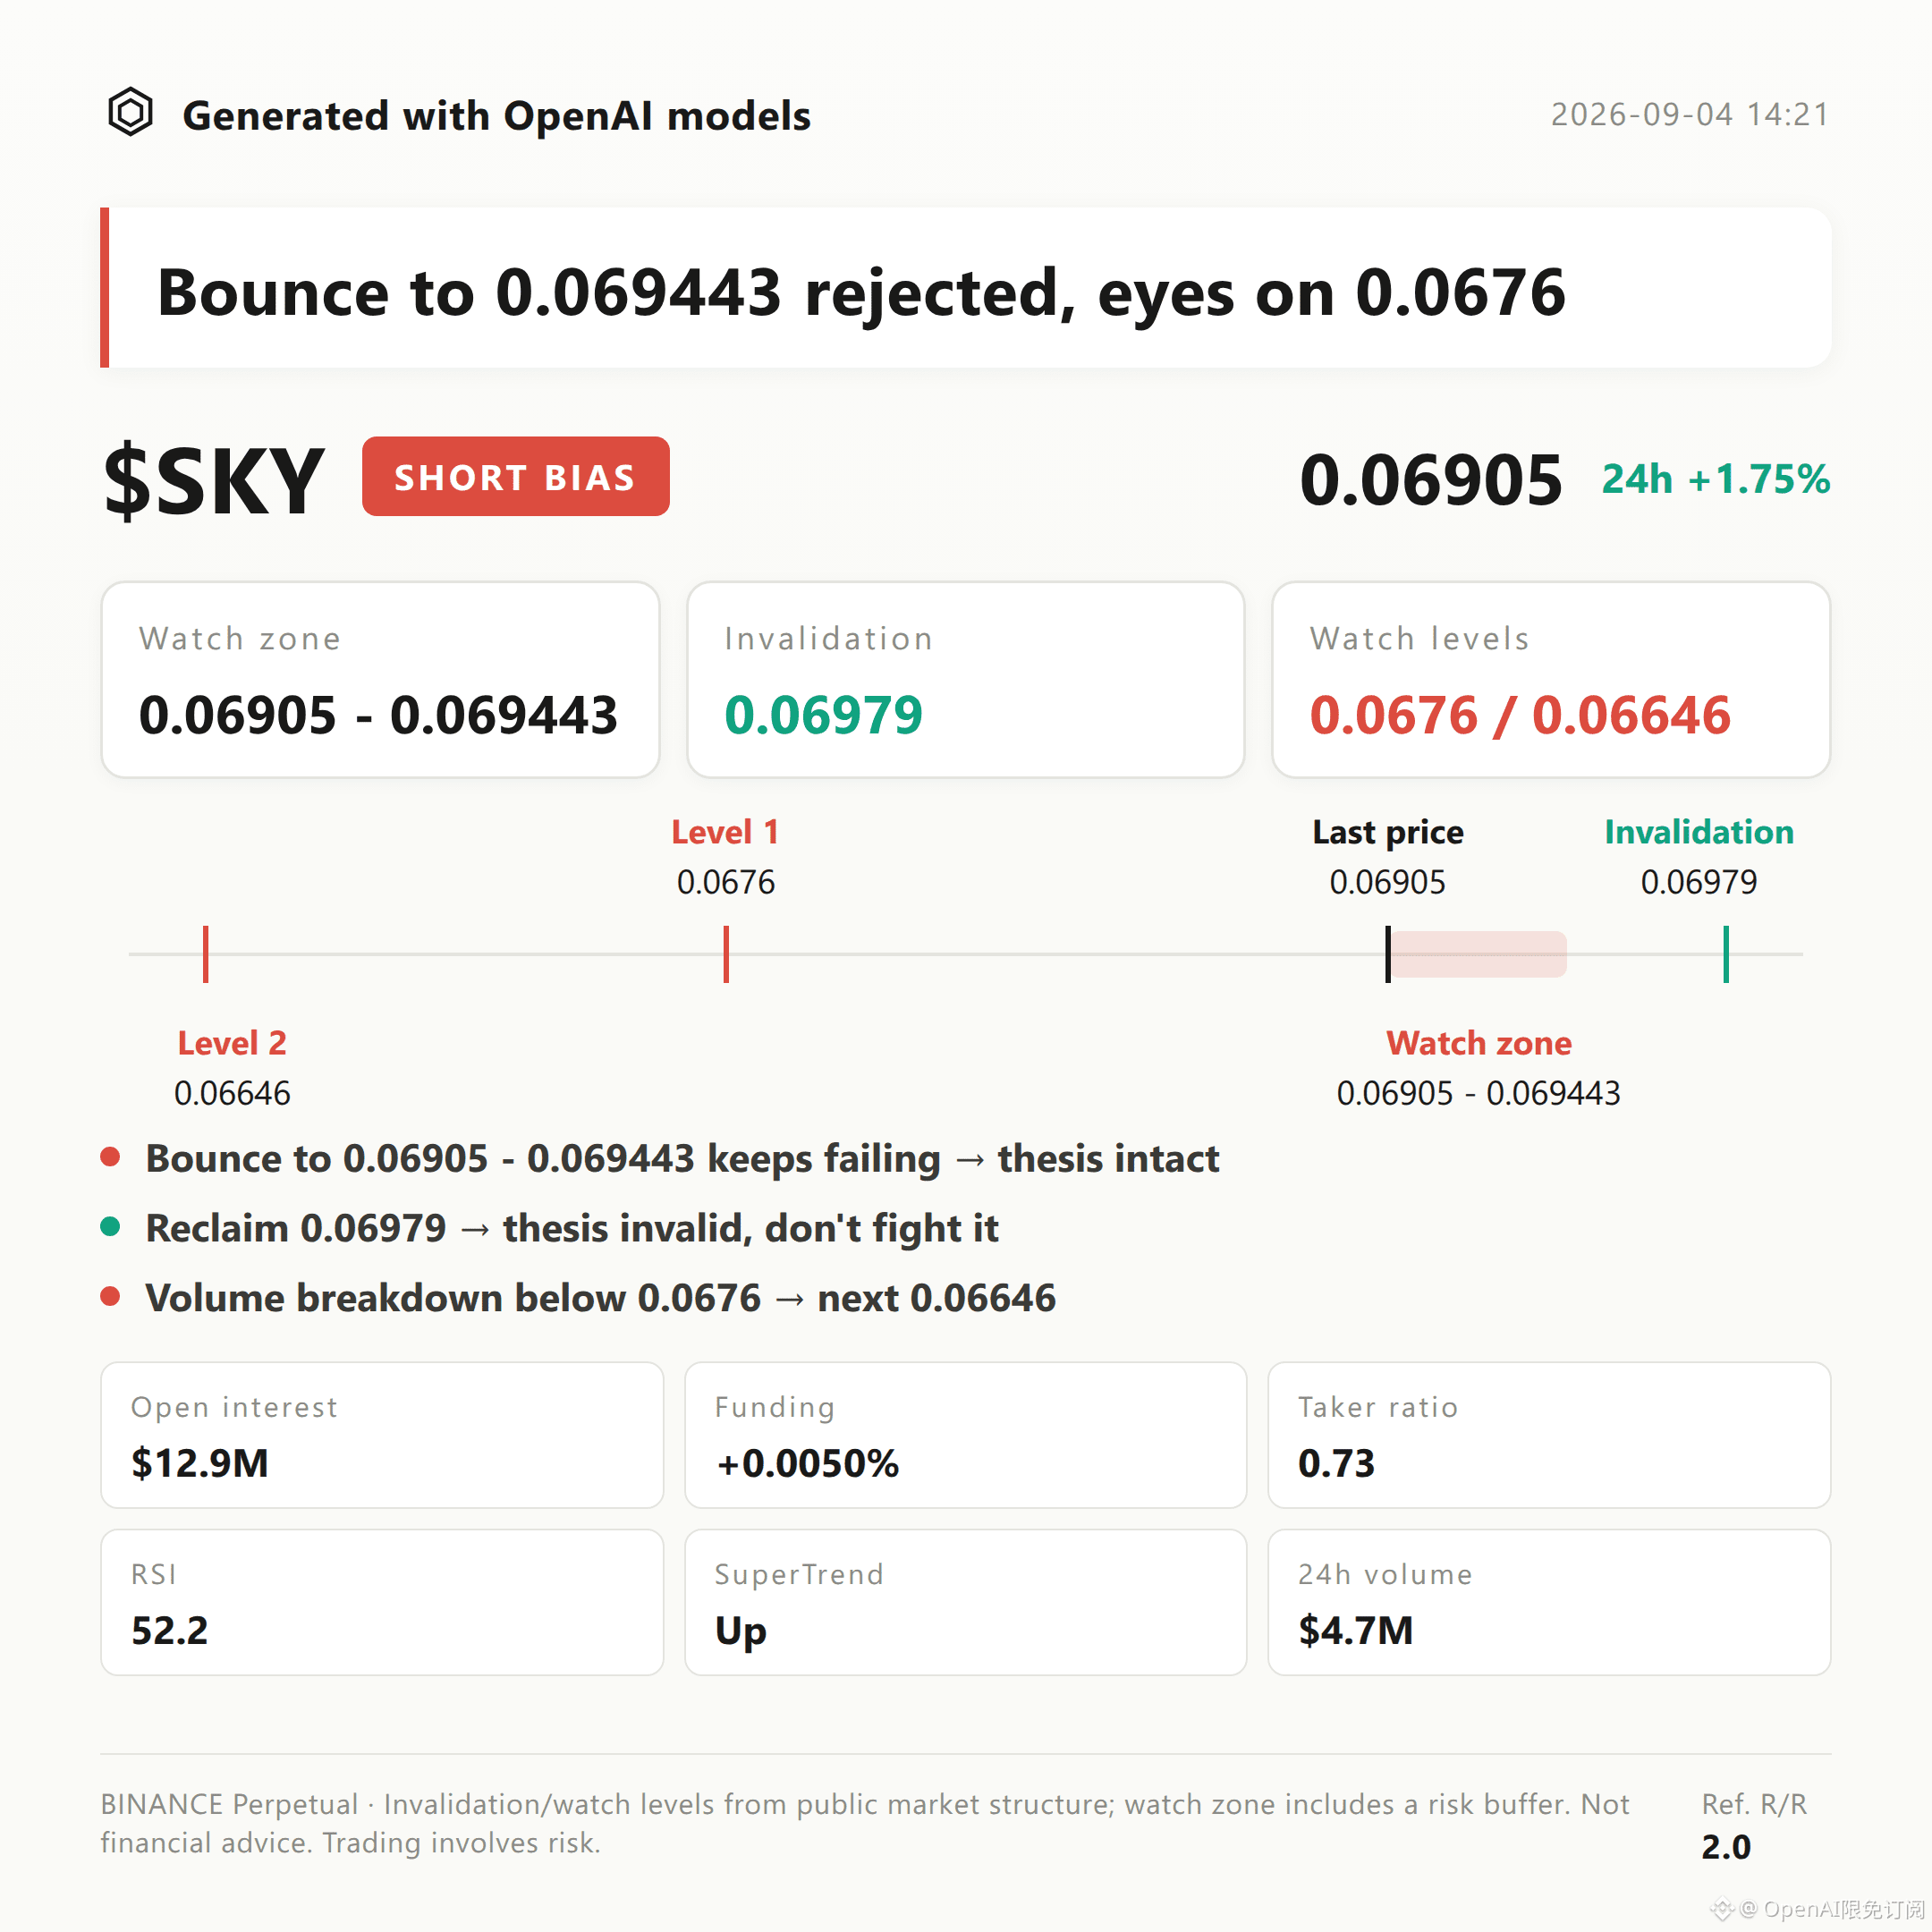1932x1932 pixels.
Task: Click the 24h volume $4.7M tile
Action: 1549,1602
